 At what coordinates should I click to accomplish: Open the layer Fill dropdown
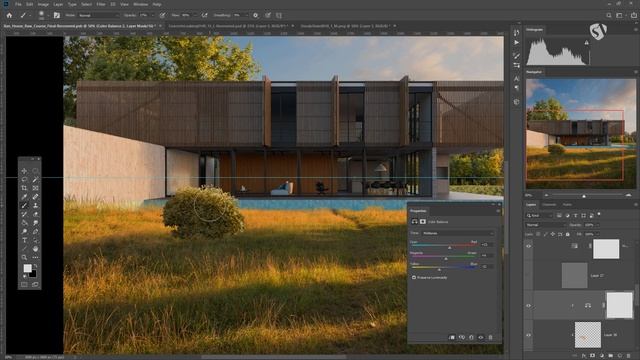coord(597,234)
